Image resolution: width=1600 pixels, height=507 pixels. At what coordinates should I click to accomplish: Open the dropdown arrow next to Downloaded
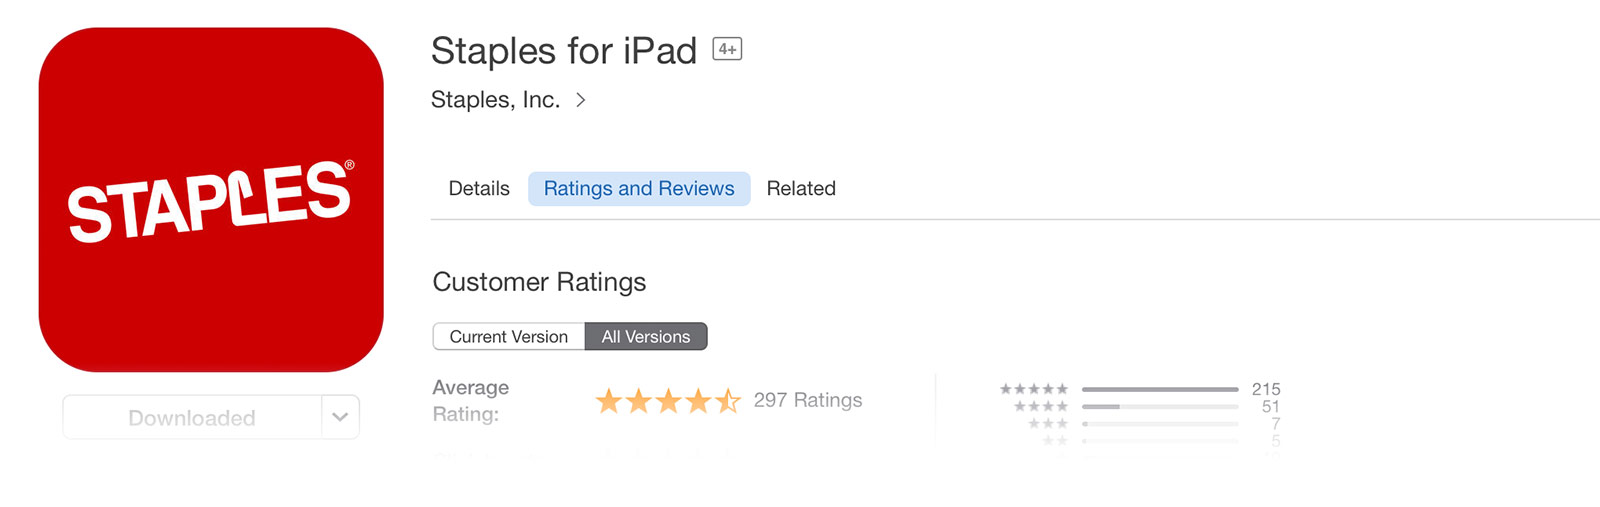click(340, 417)
